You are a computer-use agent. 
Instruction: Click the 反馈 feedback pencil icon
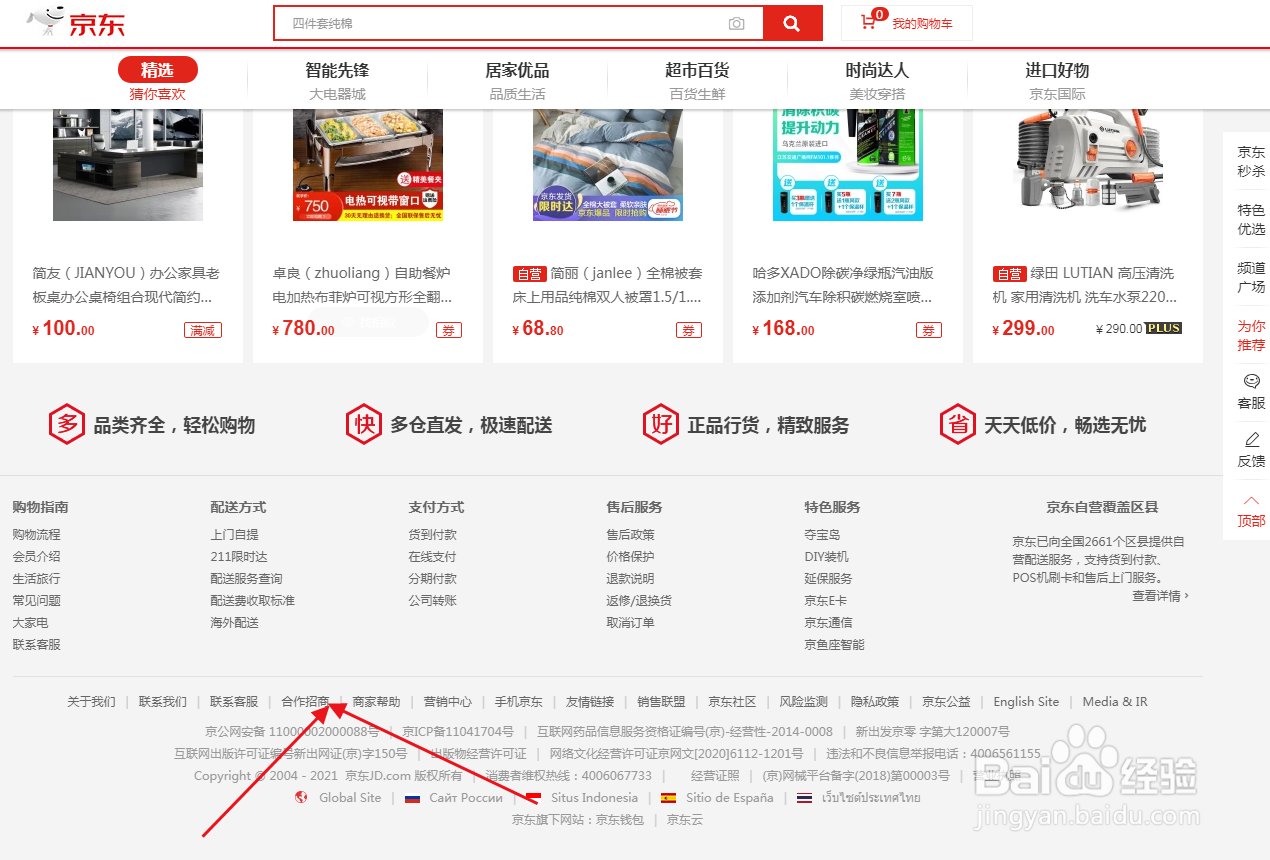pos(1250,450)
